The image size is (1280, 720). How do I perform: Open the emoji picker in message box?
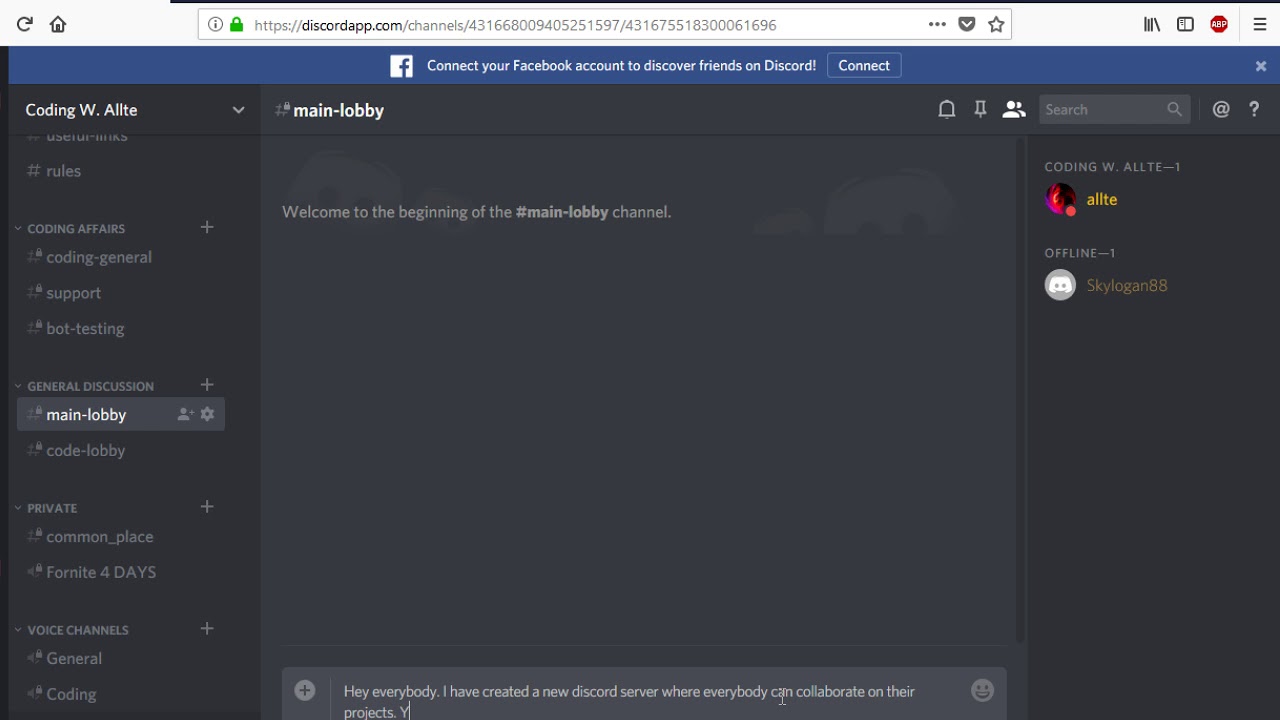tap(982, 691)
